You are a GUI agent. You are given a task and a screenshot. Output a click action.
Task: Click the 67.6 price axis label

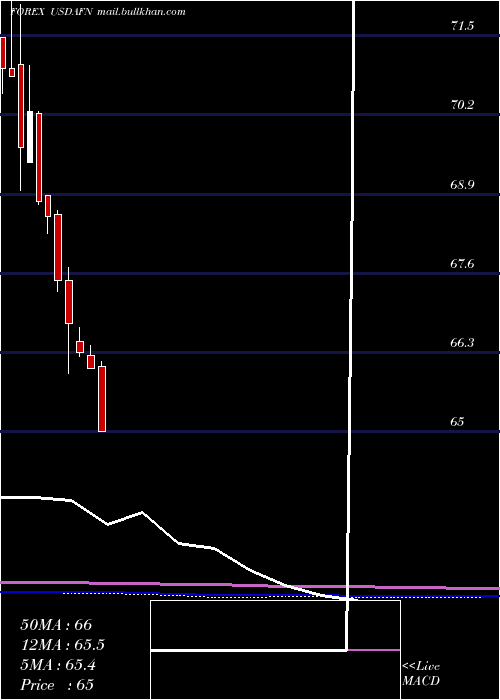pos(462,264)
